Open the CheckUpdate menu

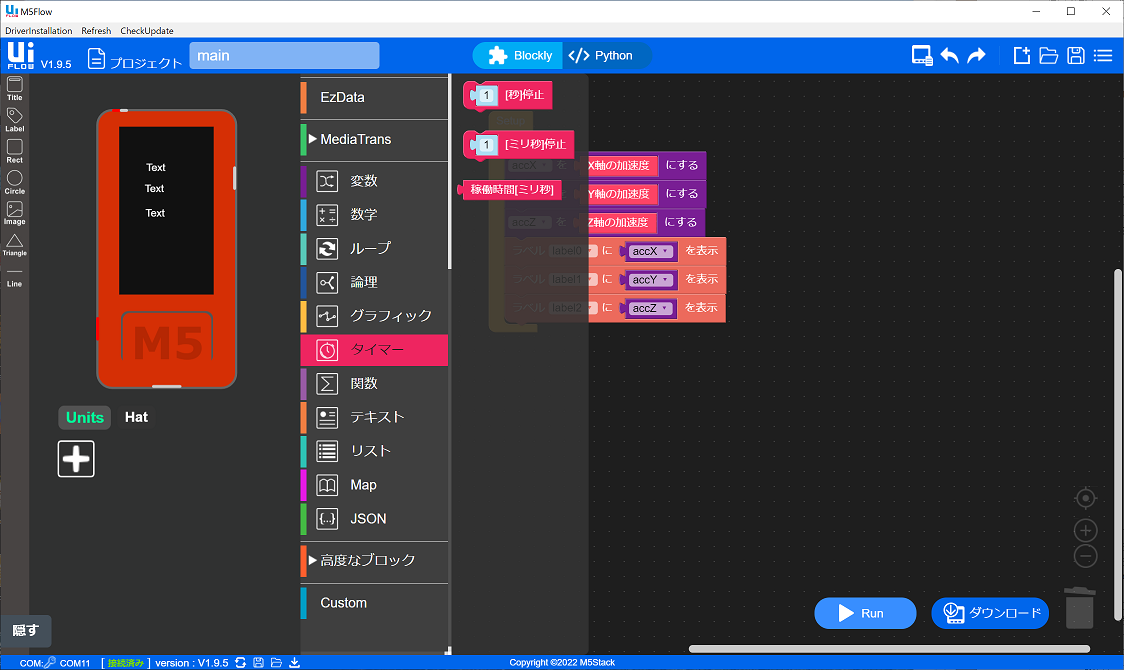tap(147, 31)
